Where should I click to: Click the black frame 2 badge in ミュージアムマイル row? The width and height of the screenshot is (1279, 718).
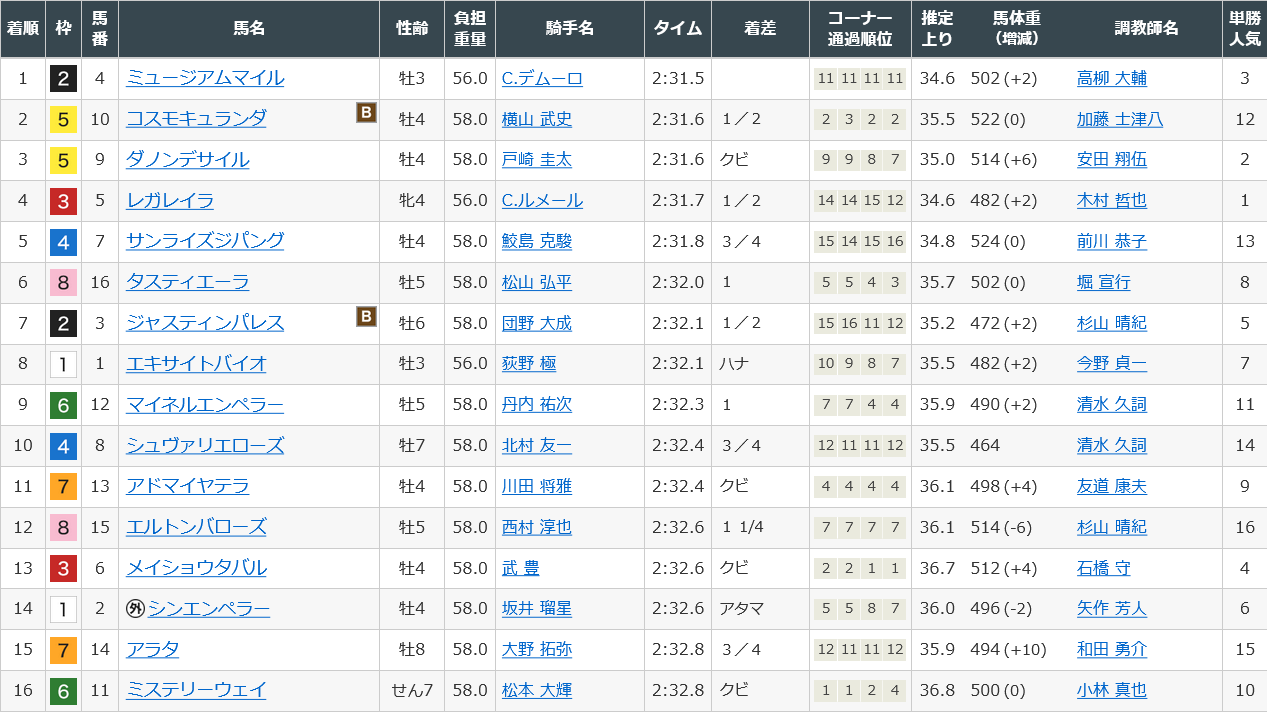[63, 79]
